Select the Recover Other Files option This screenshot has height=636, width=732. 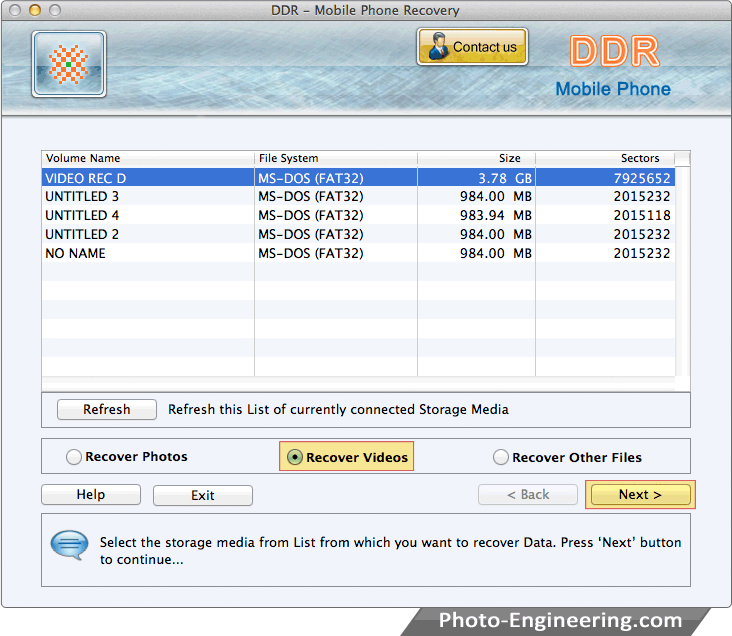[568, 457]
